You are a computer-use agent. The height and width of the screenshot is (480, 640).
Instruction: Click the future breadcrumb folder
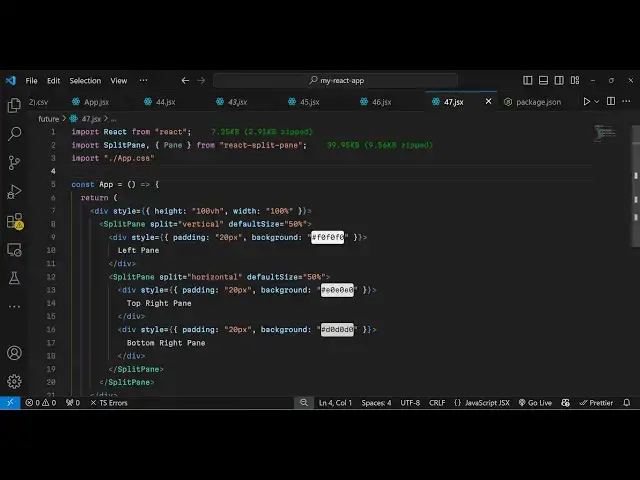[49, 119]
